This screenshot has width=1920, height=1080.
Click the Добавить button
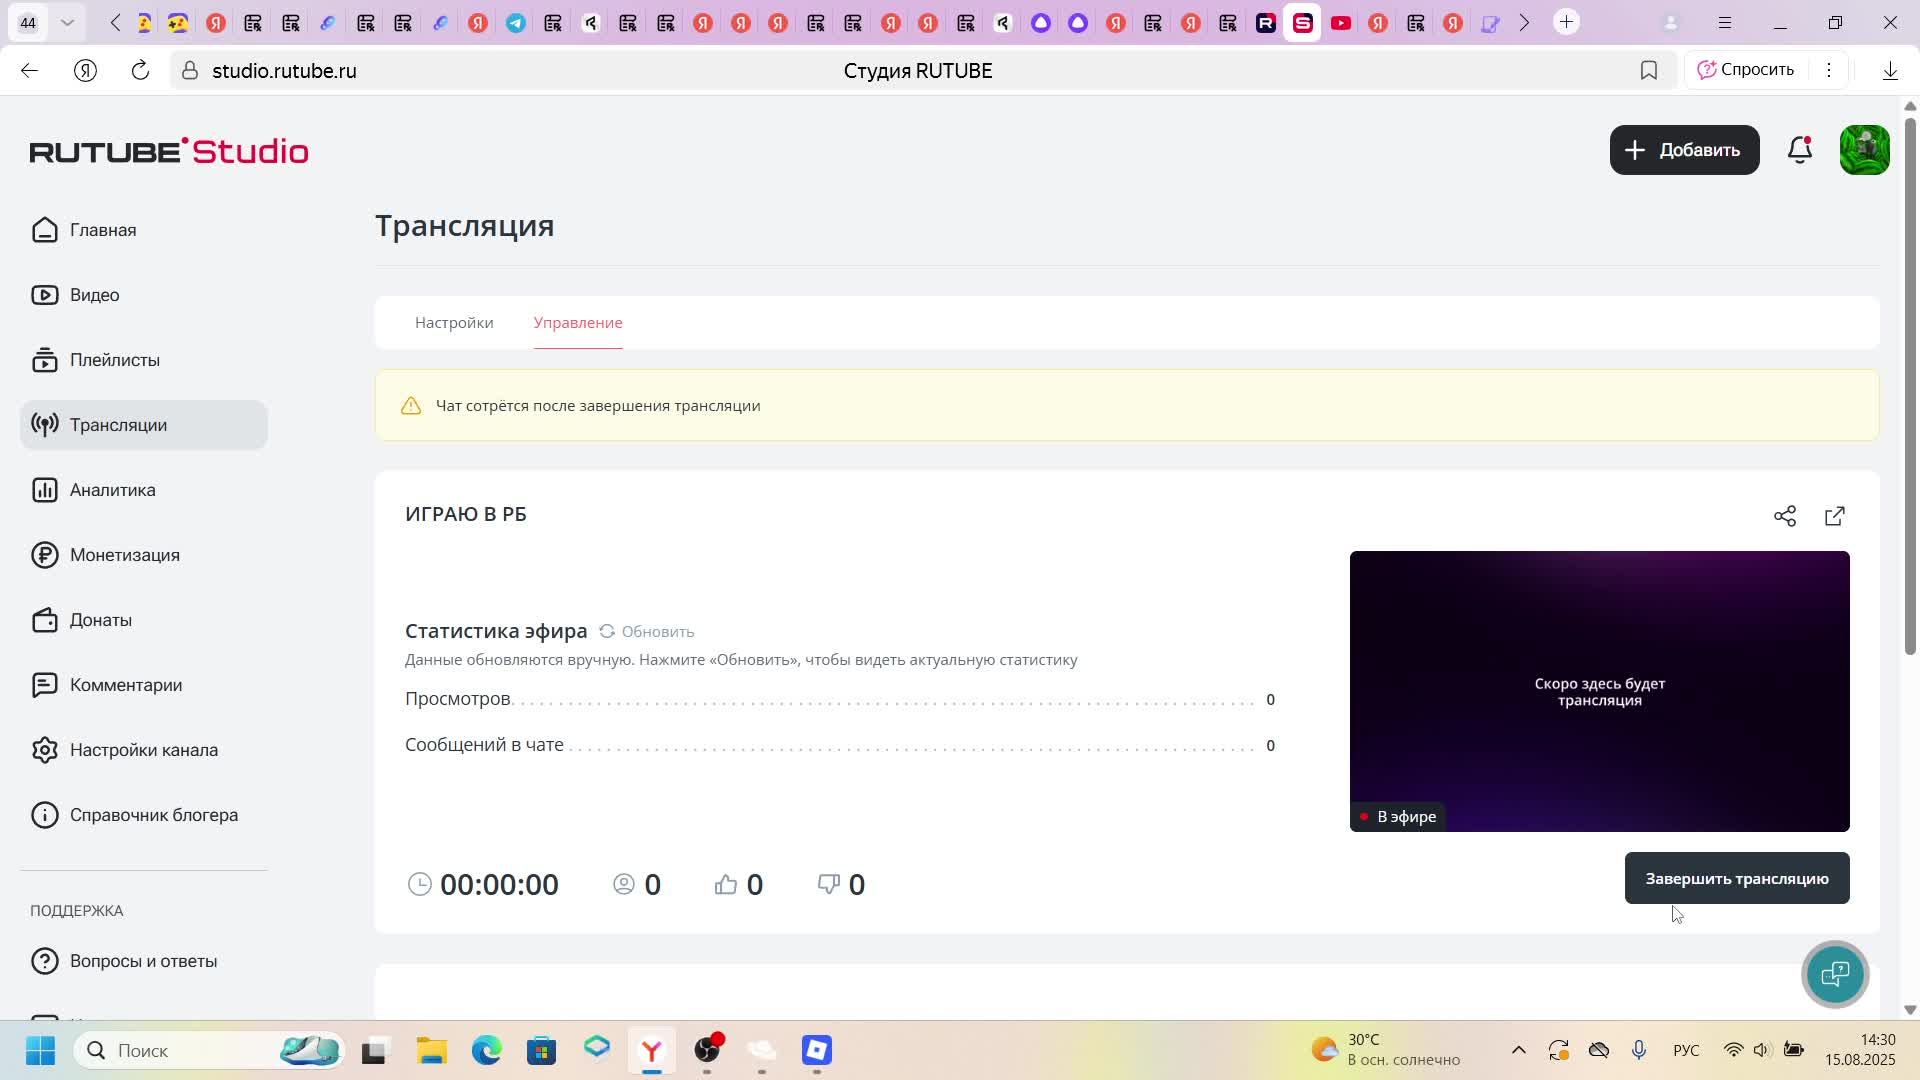click(x=1684, y=150)
